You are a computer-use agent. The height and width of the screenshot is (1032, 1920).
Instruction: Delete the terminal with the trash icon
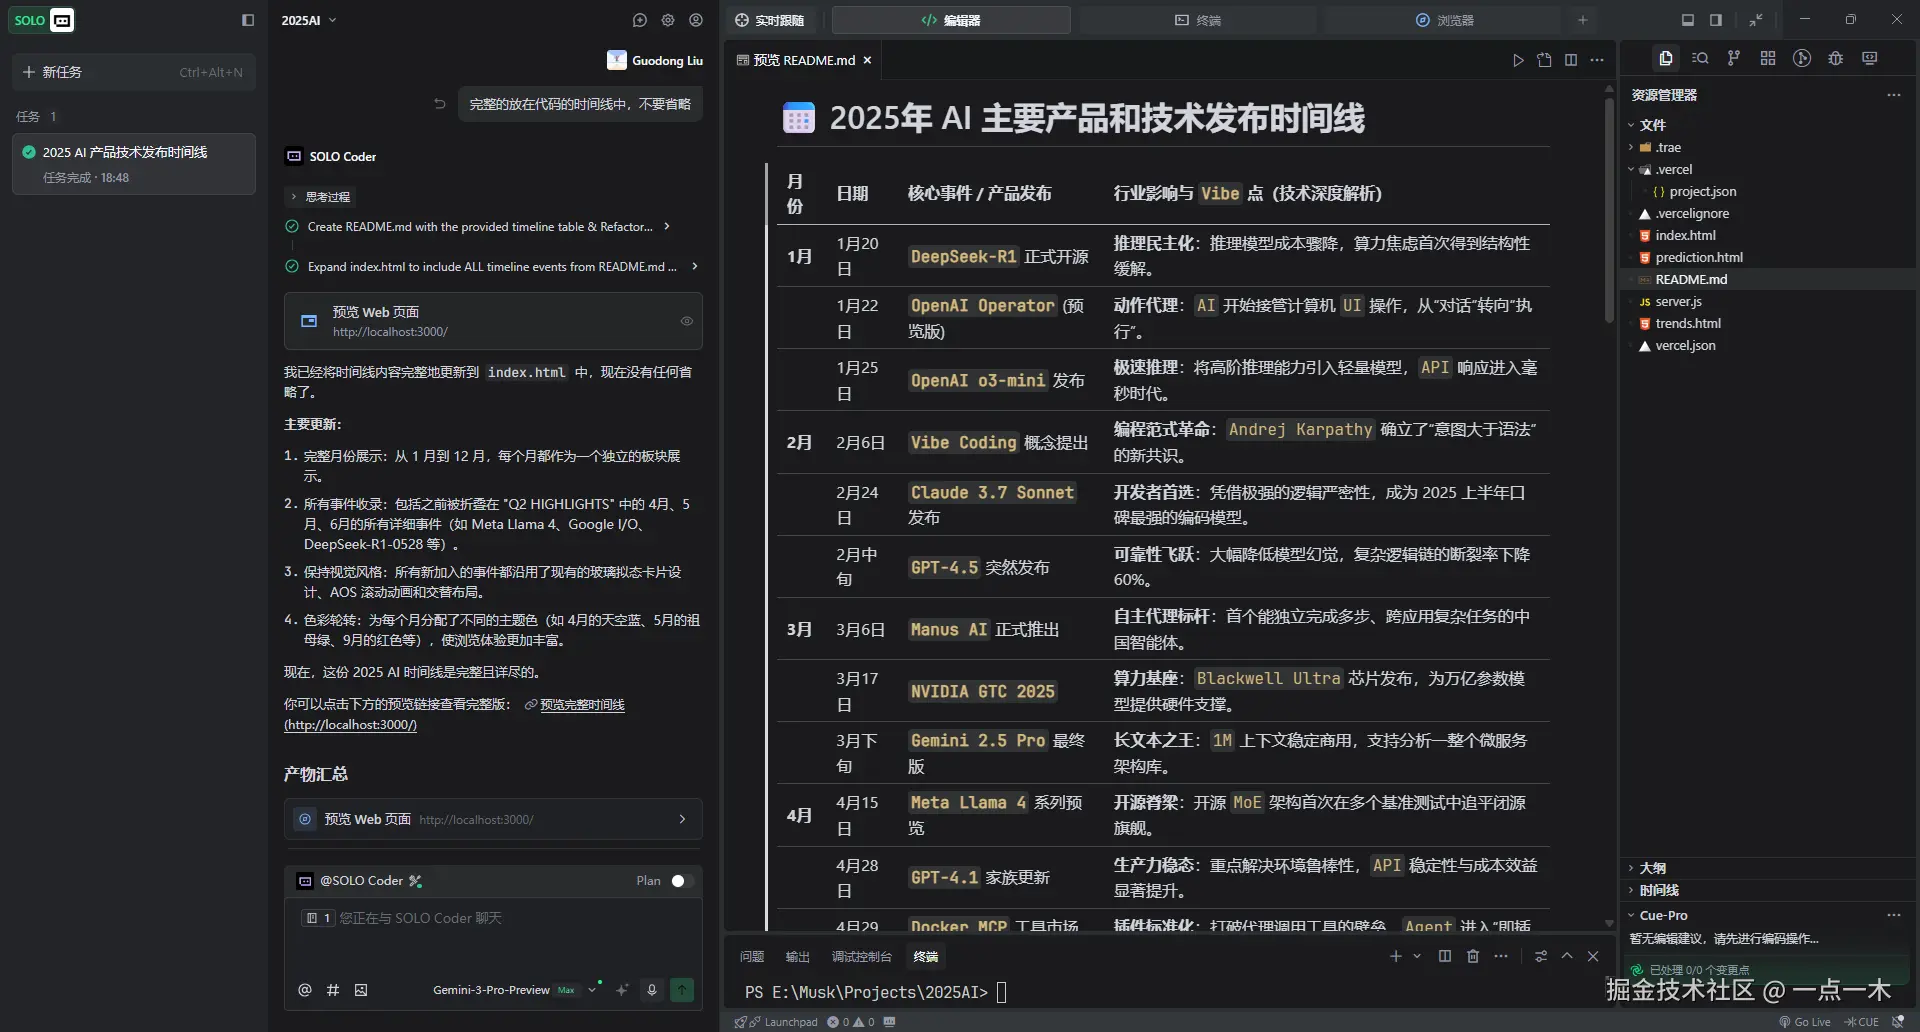tap(1473, 957)
